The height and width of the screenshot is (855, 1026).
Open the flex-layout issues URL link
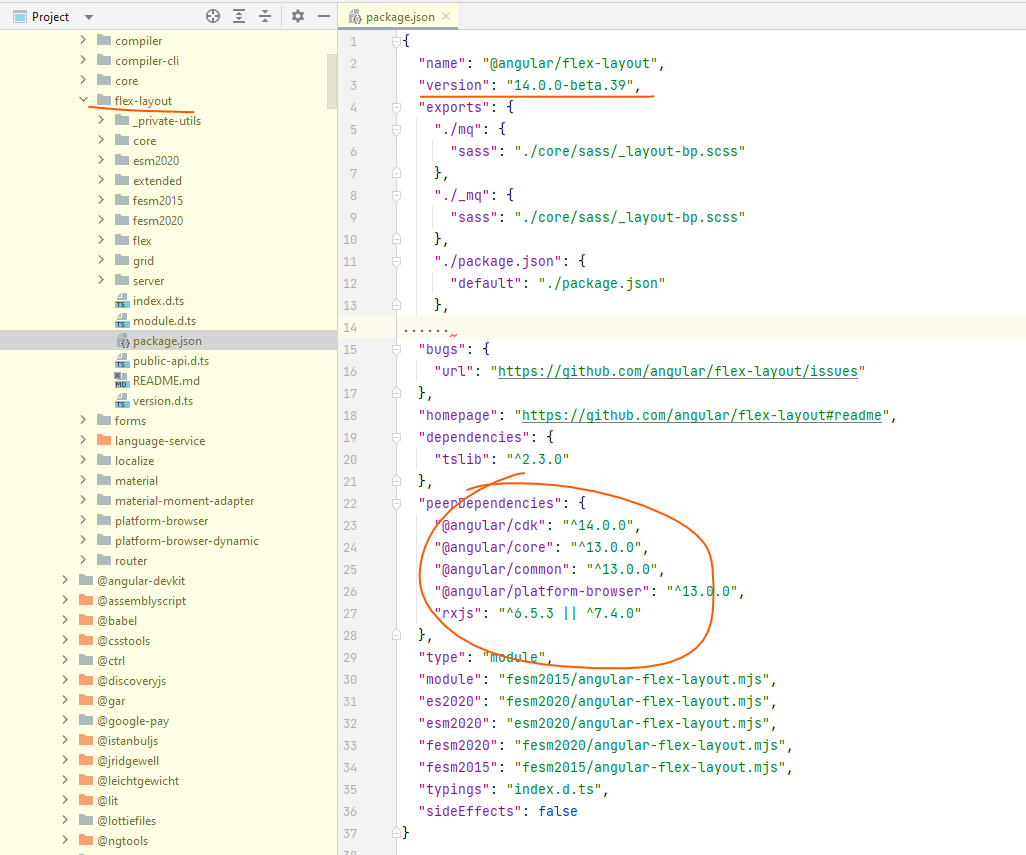678,372
